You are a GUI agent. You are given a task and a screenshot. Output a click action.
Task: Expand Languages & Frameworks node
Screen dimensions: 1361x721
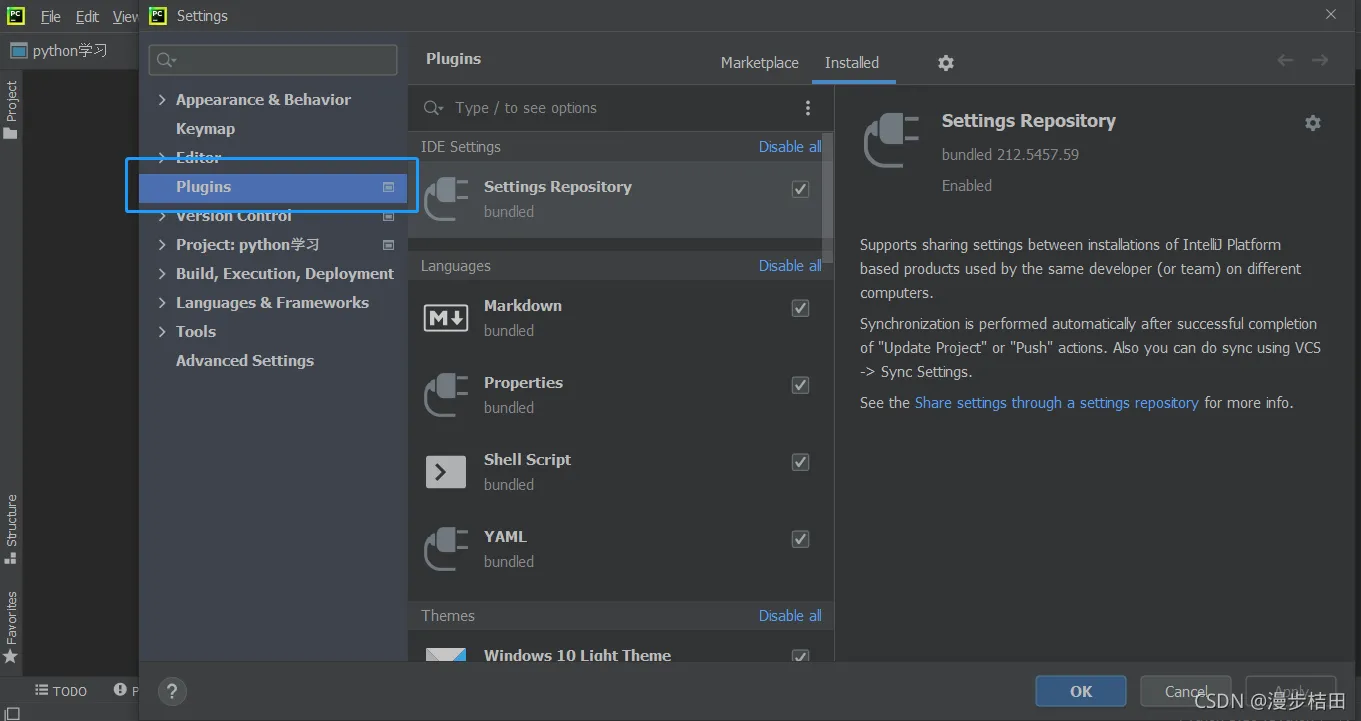tap(162, 303)
